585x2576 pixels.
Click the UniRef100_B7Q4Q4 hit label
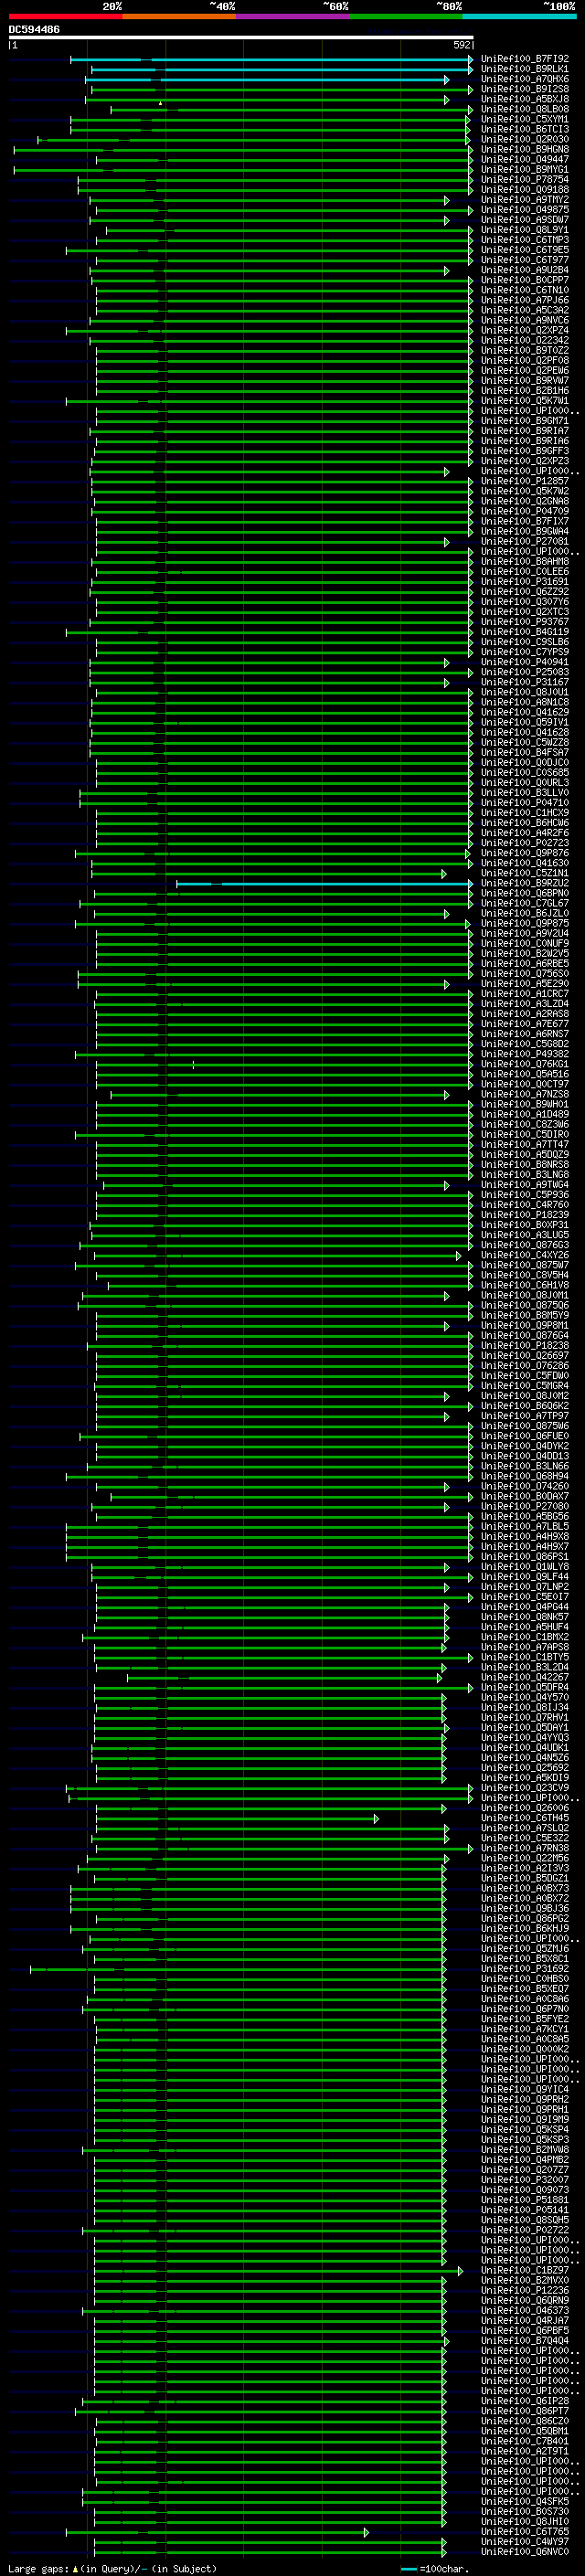click(525, 2341)
